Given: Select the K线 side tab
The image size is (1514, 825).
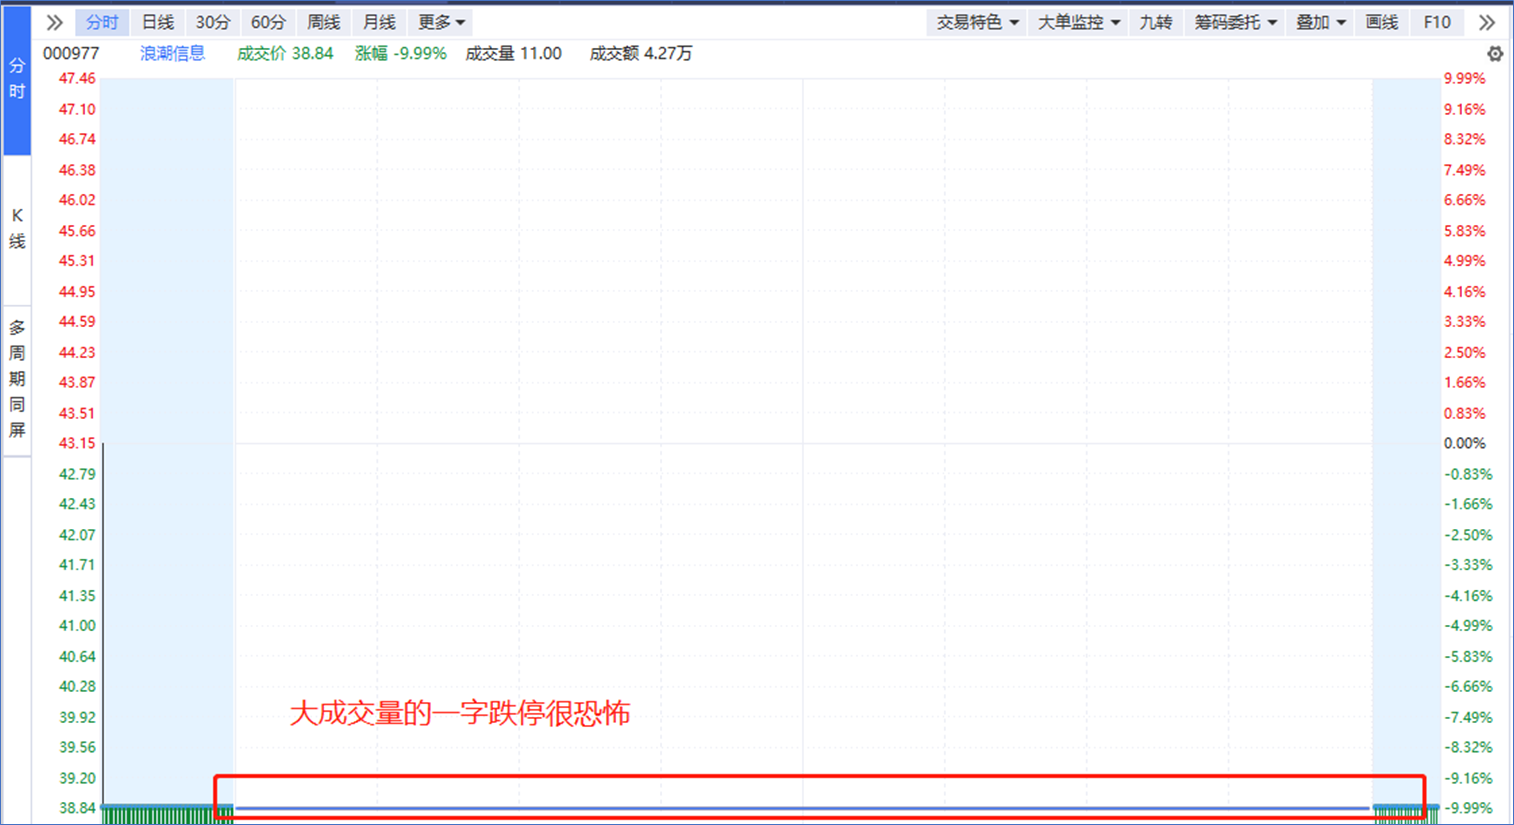Looking at the screenshot, I should [x=17, y=229].
